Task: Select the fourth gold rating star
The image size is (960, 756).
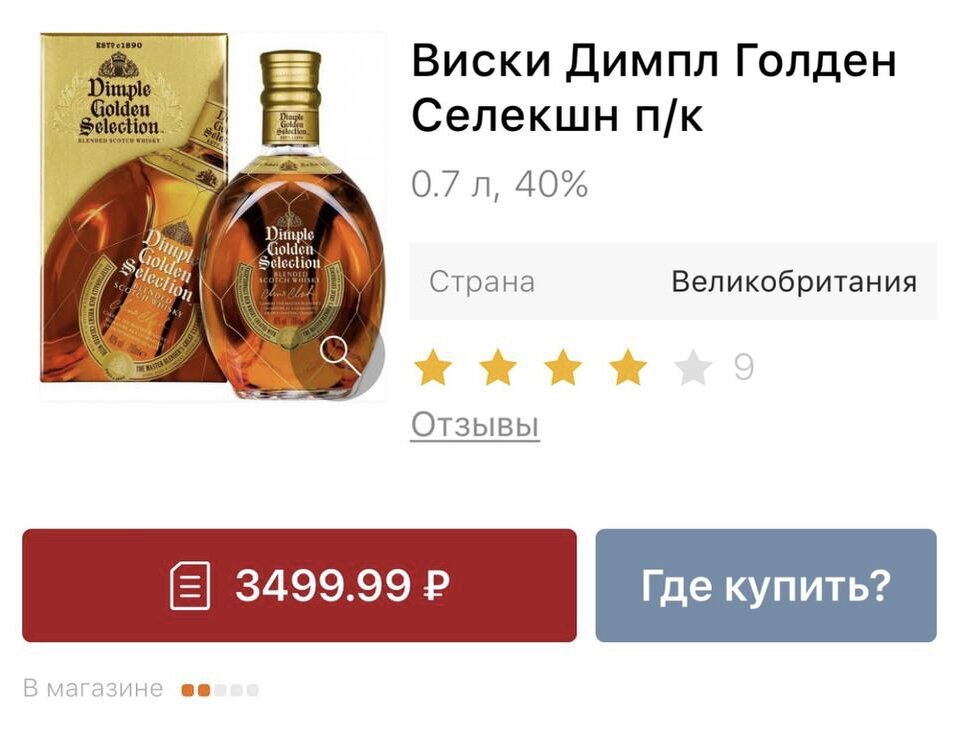Action: pyautogui.click(x=628, y=367)
